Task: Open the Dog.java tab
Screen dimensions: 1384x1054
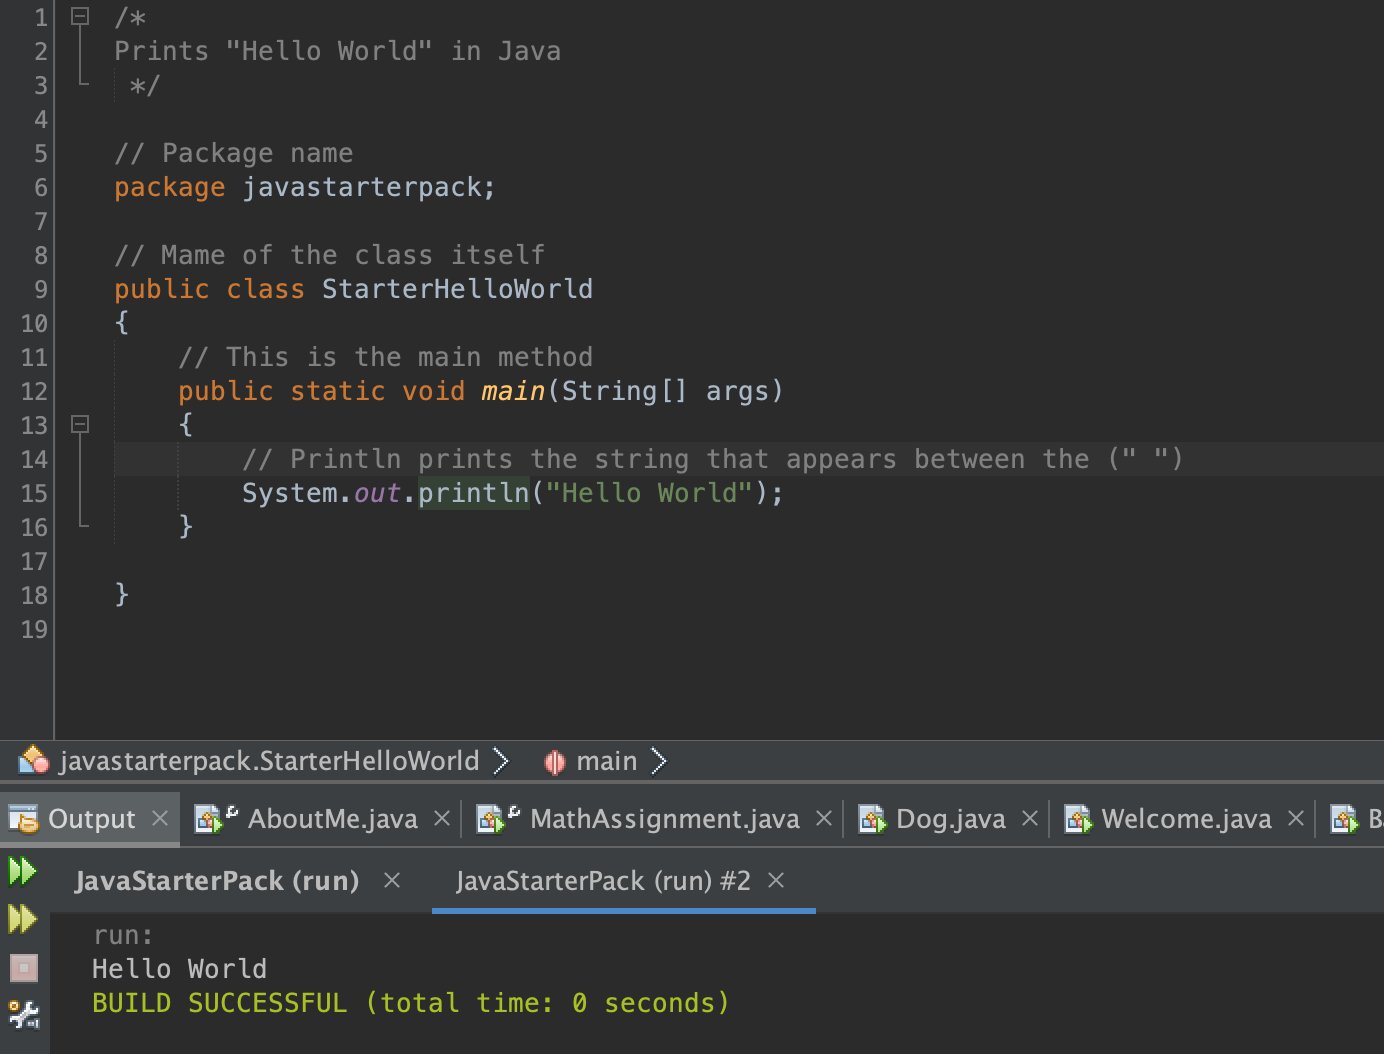Action: coord(950,819)
